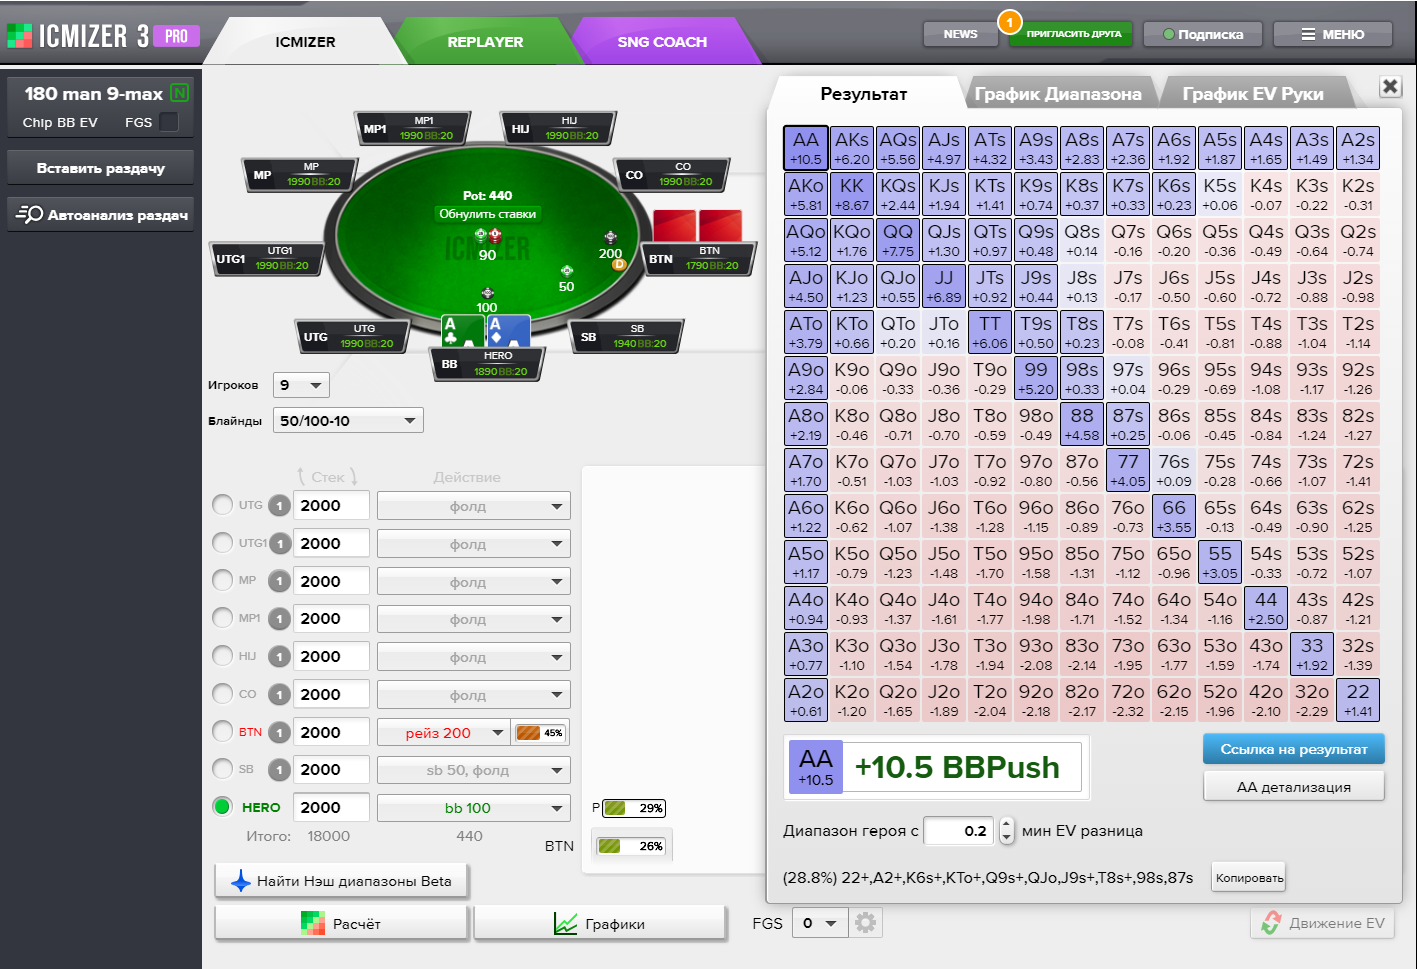Select the HJ radio button
The height and width of the screenshot is (969, 1417).
(x=223, y=656)
